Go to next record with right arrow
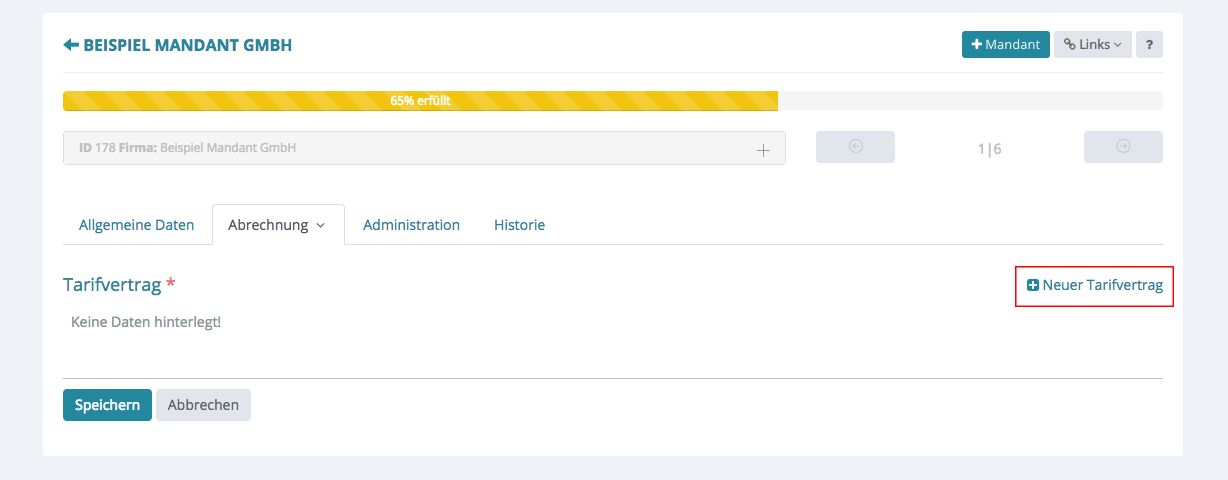 (1123, 147)
